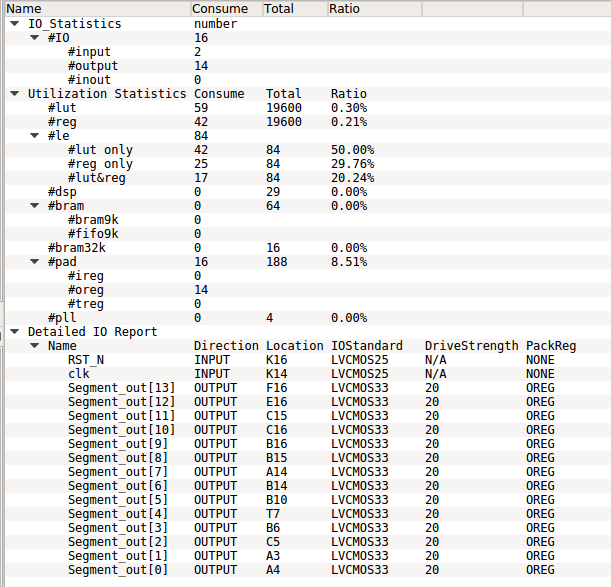Select the clk pin row
Screen dimensions: 611x587
click(x=308, y=374)
